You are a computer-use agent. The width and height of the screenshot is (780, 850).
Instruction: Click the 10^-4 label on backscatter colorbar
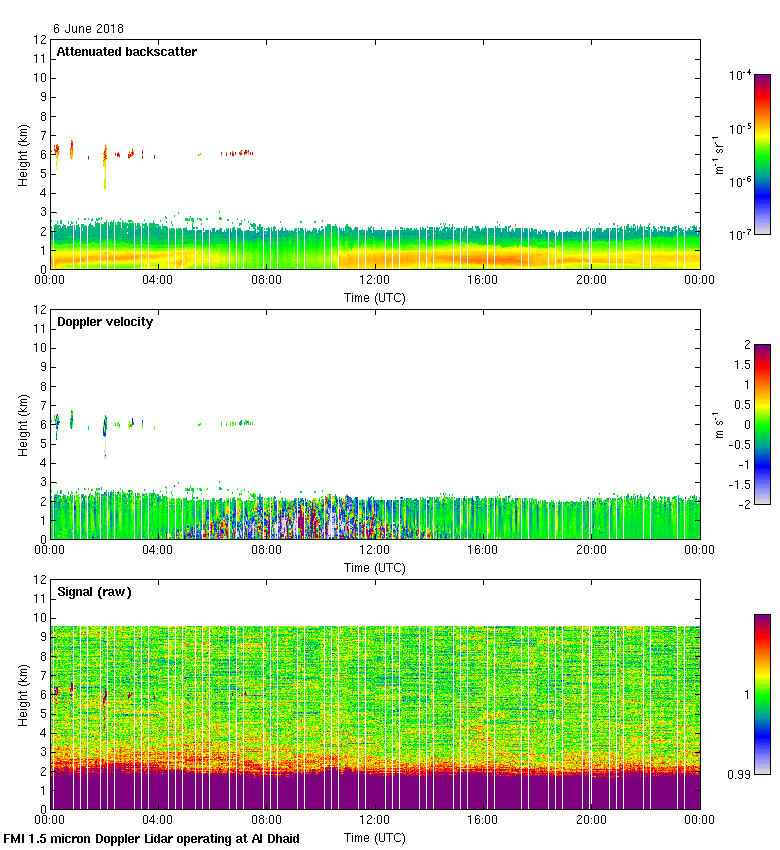(x=740, y=75)
